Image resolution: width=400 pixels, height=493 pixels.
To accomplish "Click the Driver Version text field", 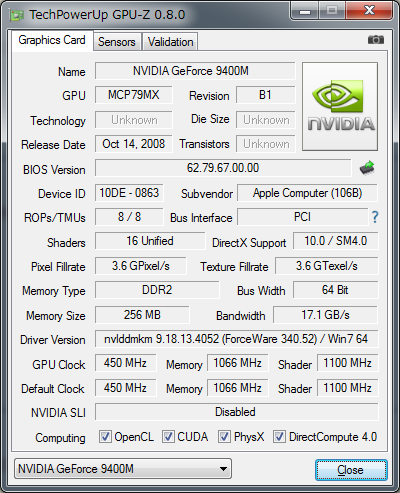I will (x=236, y=339).
